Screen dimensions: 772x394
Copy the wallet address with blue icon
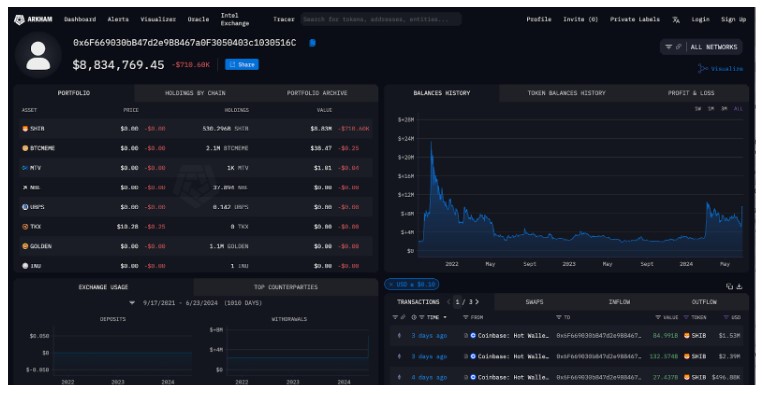pyautogui.click(x=312, y=43)
